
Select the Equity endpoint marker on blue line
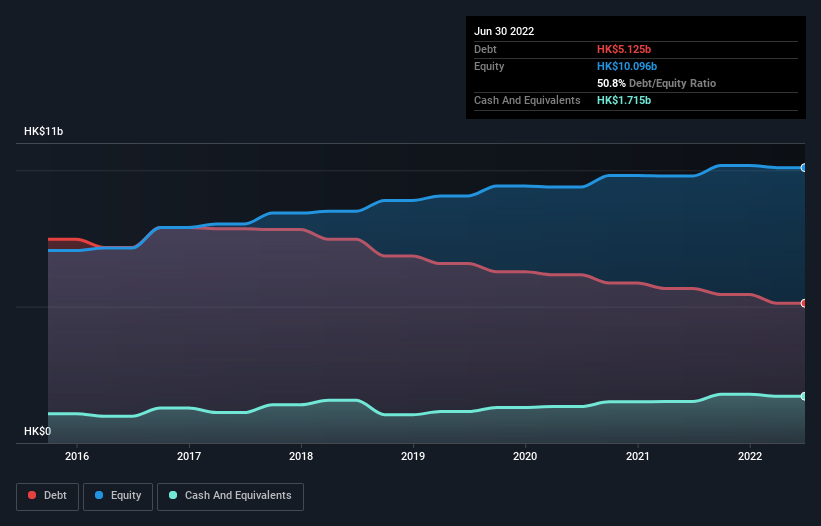click(x=804, y=168)
